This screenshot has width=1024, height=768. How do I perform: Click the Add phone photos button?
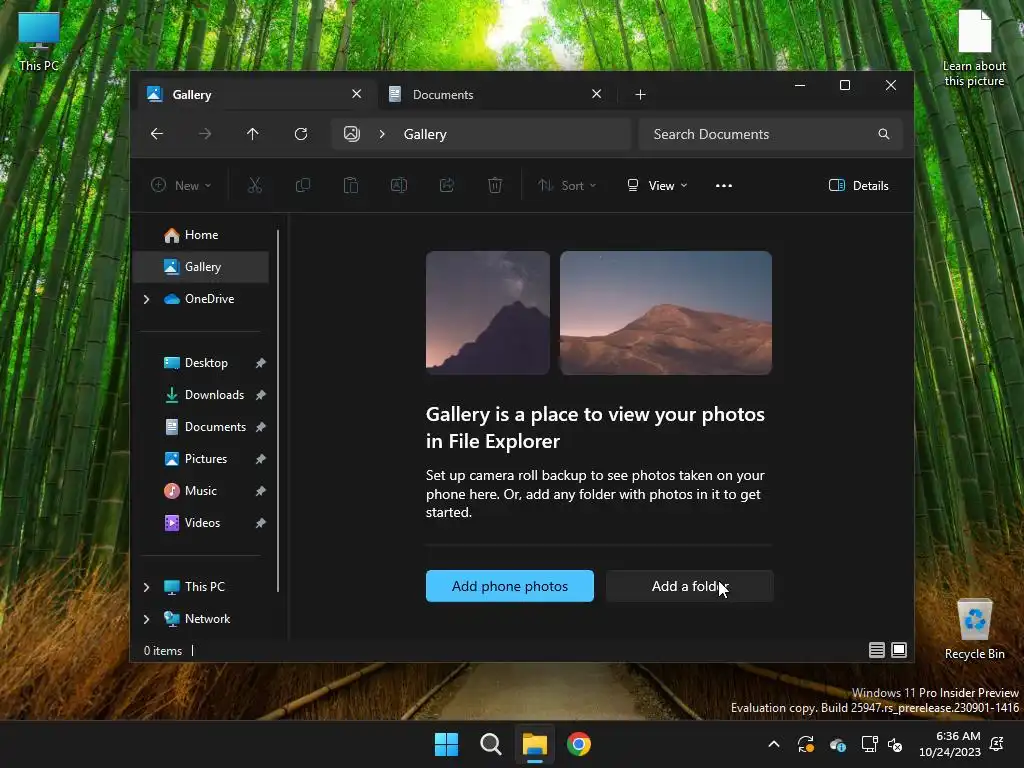[x=510, y=586]
